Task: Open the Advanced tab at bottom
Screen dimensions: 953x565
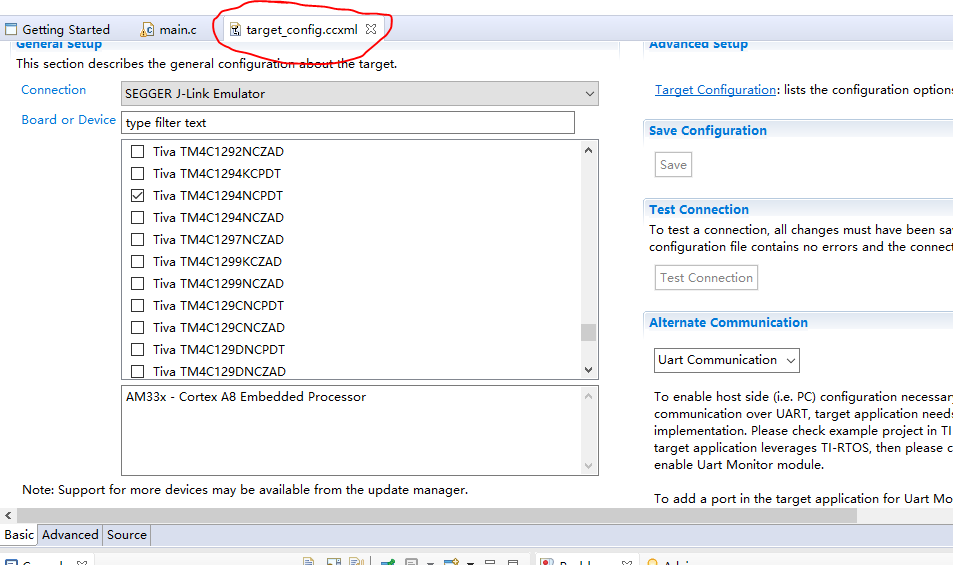Action: pos(70,535)
